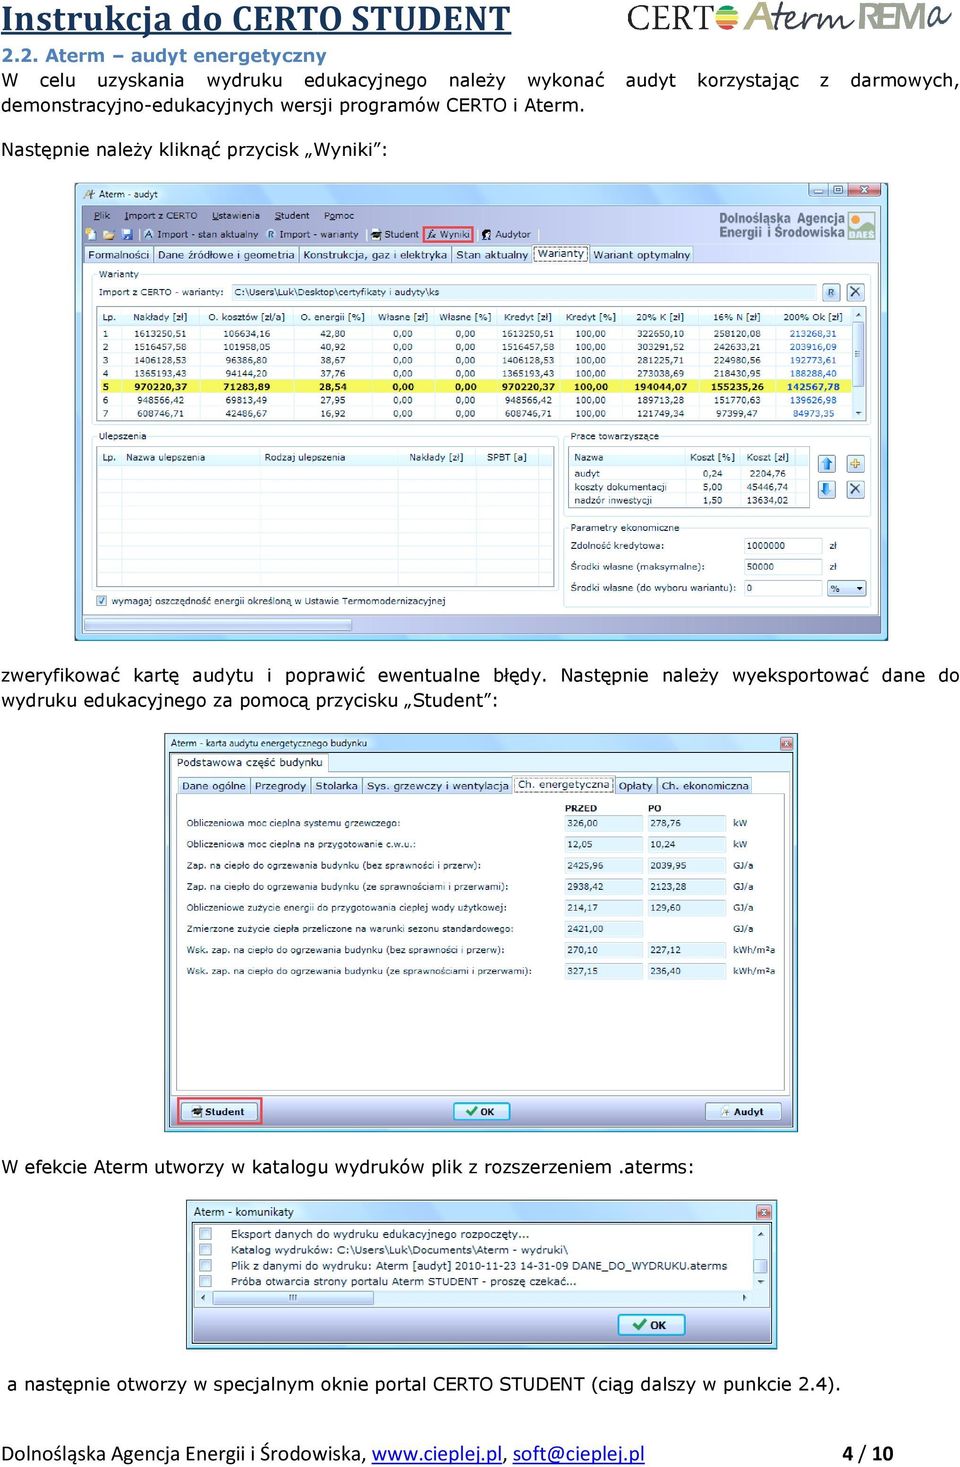Move accompanying work down with blue arrow
The height and width of the screenshot is (1467, 960).
coord(827,489)
